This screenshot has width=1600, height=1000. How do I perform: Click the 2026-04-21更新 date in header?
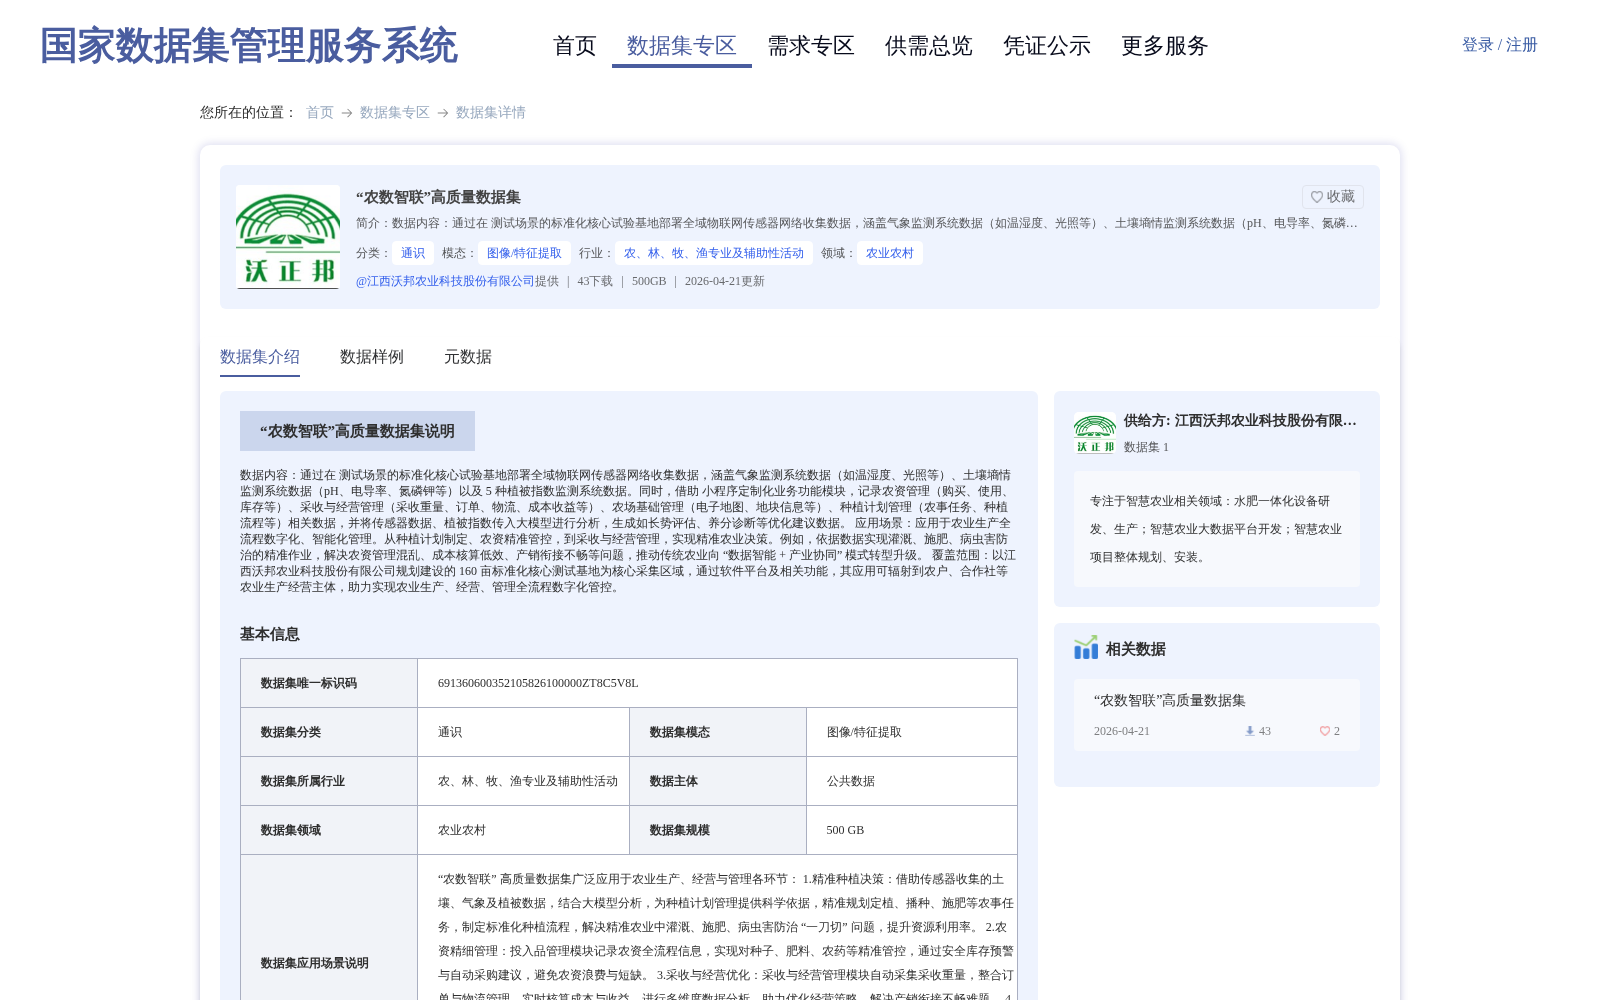click(725, 281)
